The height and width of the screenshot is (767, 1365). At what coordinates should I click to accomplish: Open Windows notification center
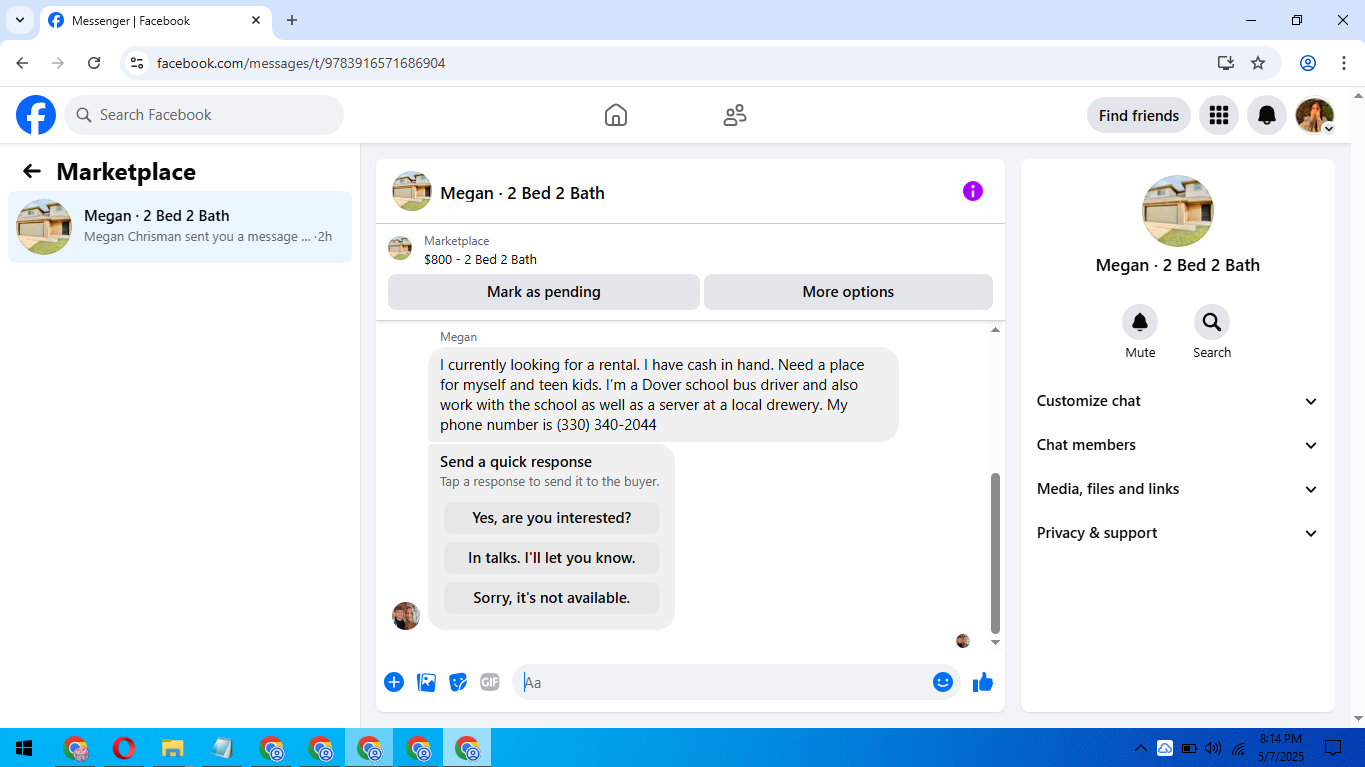pyautogui.click(x=1333, y=748)
